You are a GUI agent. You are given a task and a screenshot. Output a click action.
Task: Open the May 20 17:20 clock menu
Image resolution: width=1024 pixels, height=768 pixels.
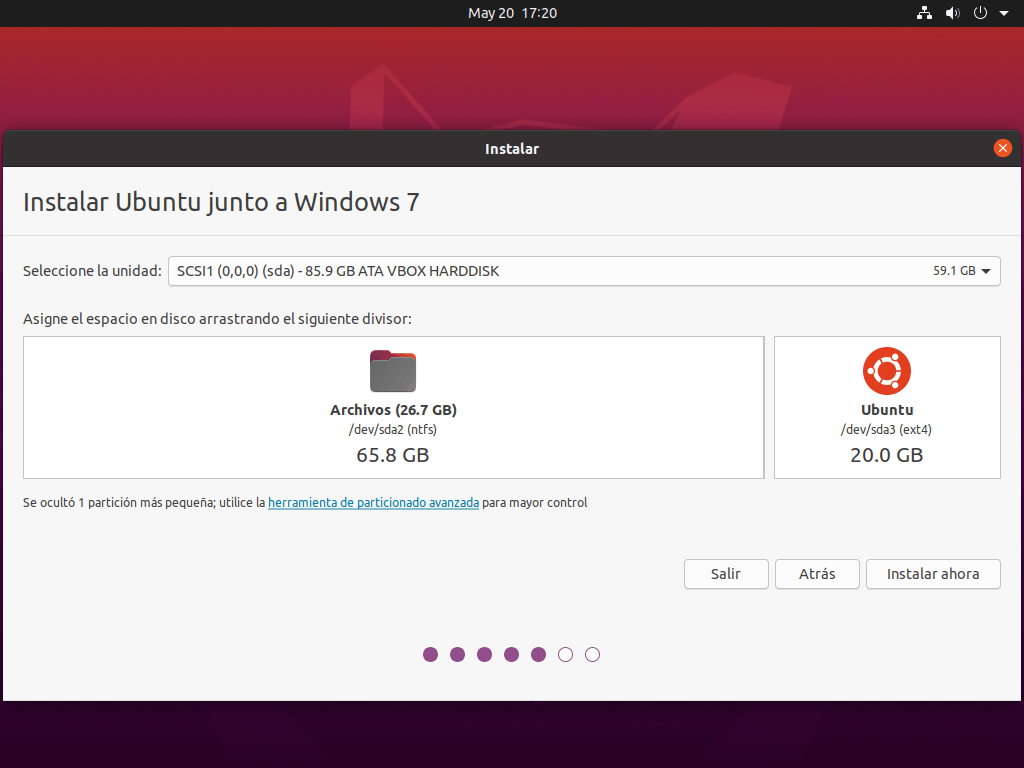(x=512, y=13)
